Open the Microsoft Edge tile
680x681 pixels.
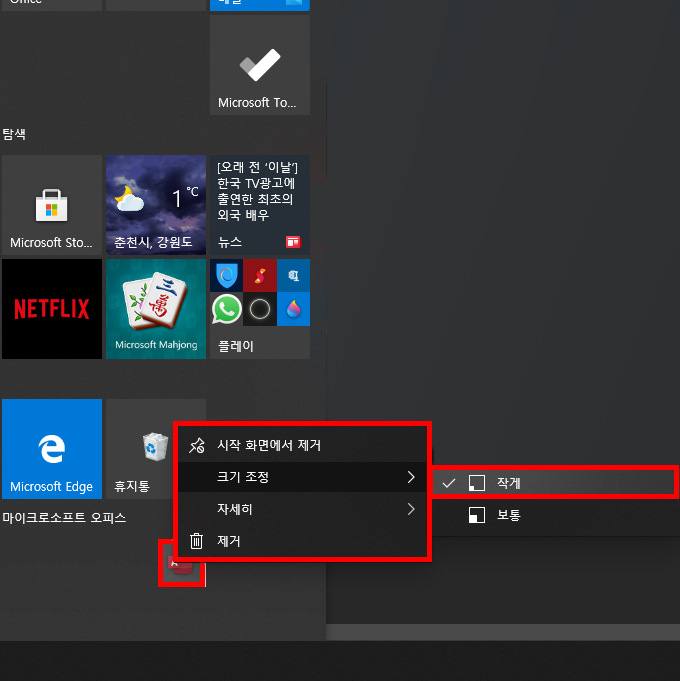pyautogui.click(x=52, y=449)
